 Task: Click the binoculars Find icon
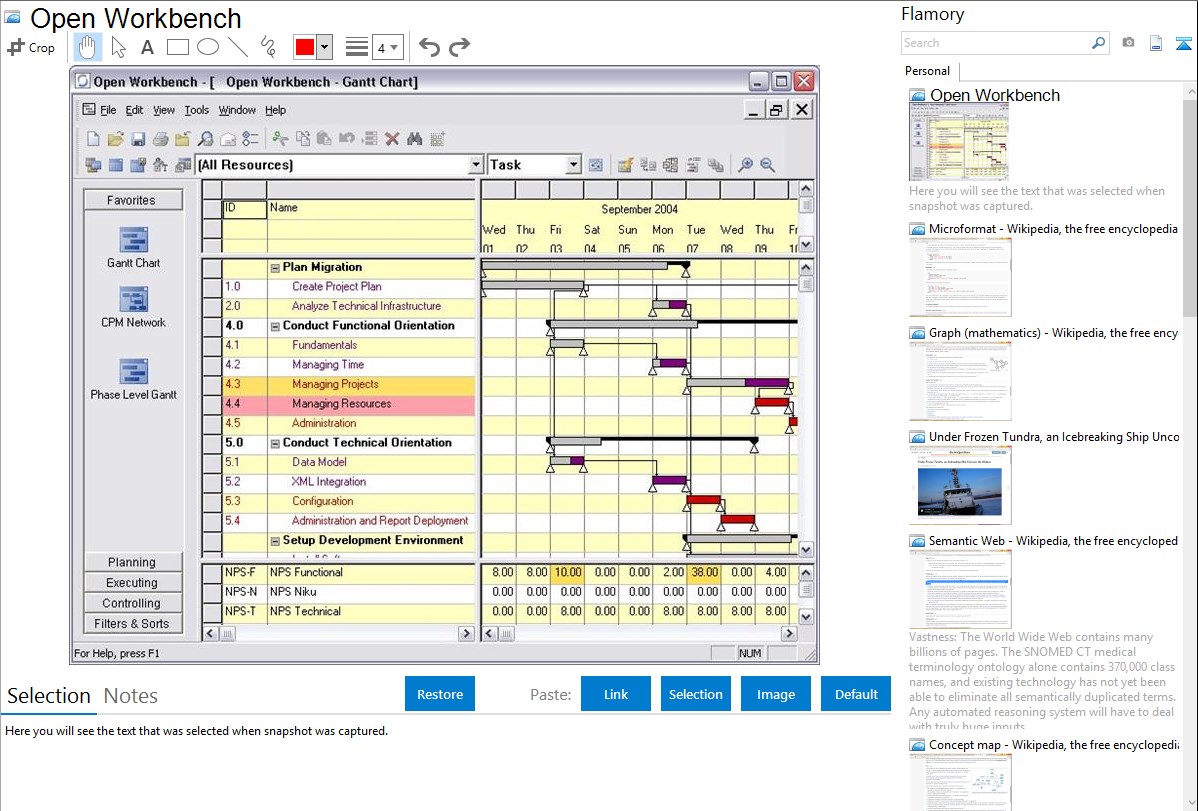[x=415, y=138]
